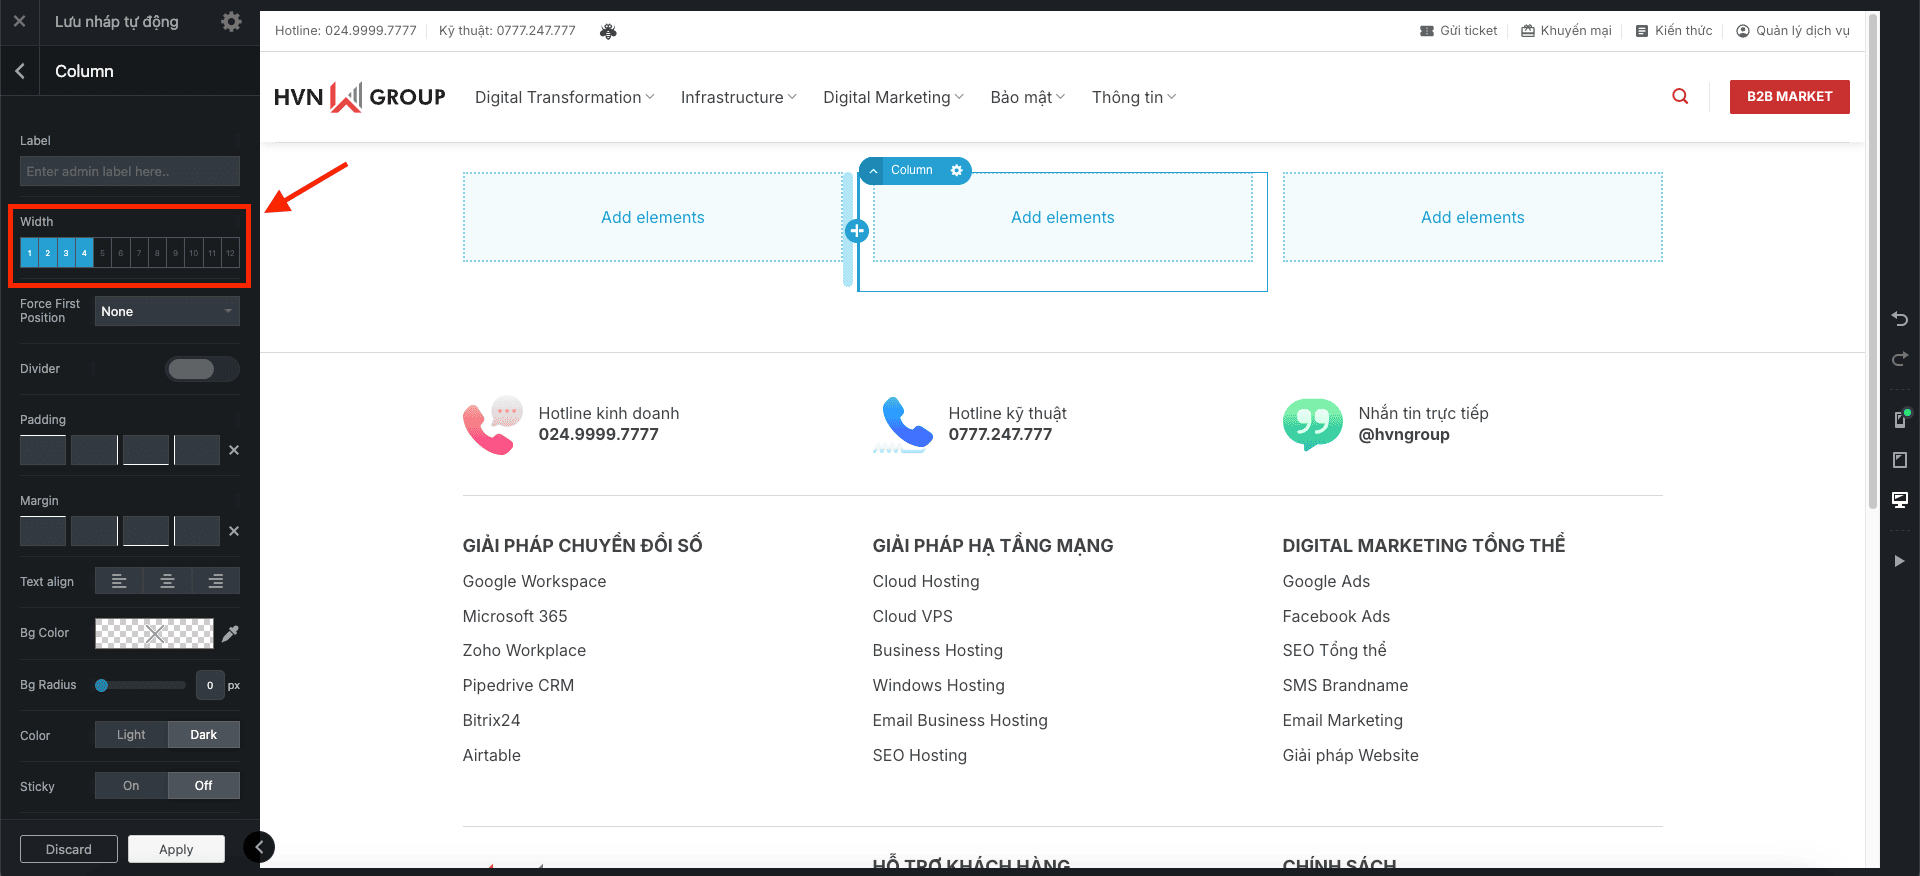The image size is (1920, 876).
Task: Click the Apply button
Action: [176, 849]
